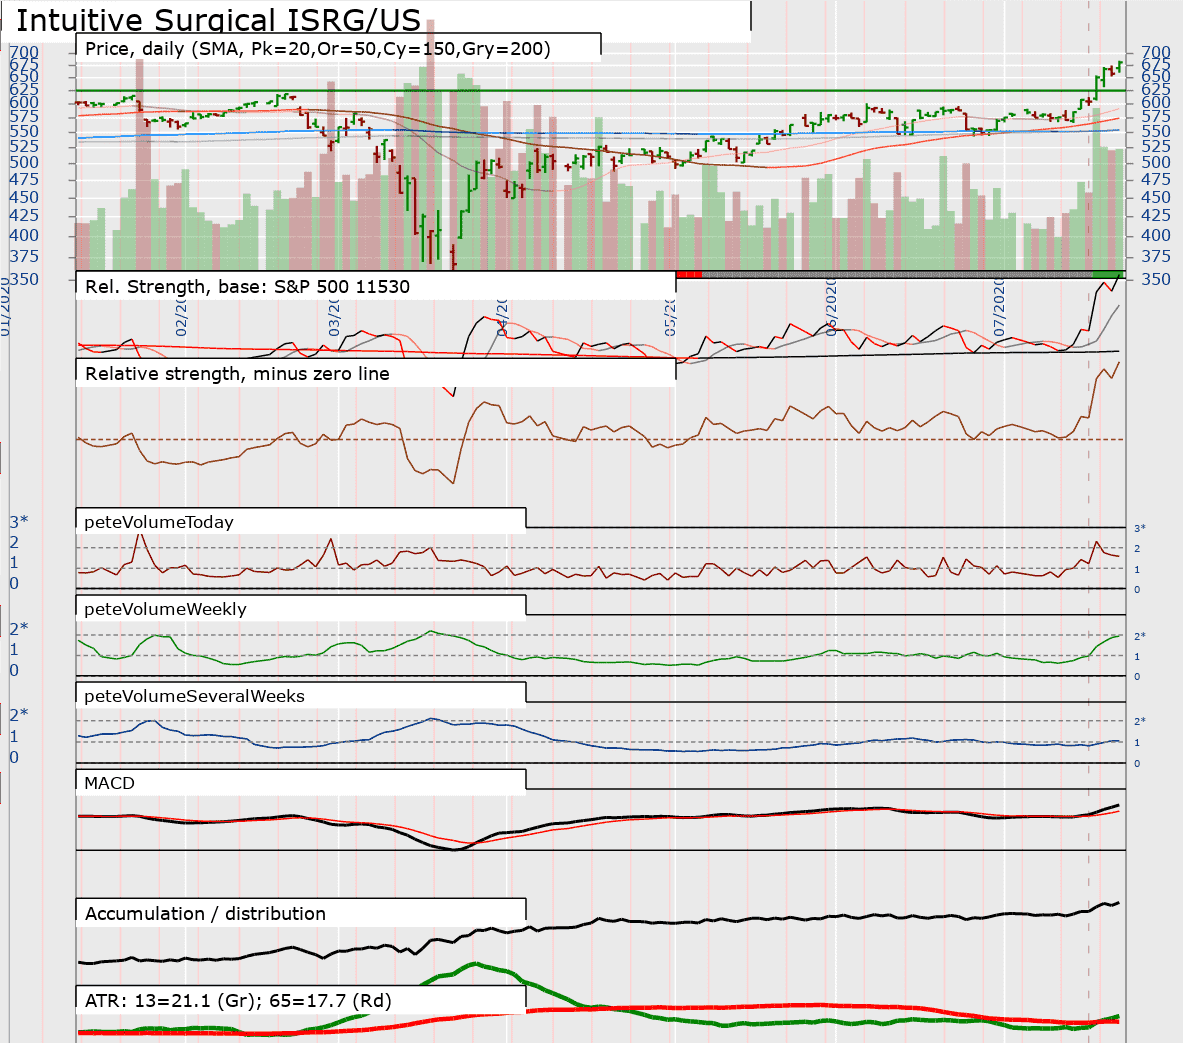Click the 2* label on peteVolumeWeekly left axis
This screenshot has height=1043, width=1183.
[x=19, y=629]
